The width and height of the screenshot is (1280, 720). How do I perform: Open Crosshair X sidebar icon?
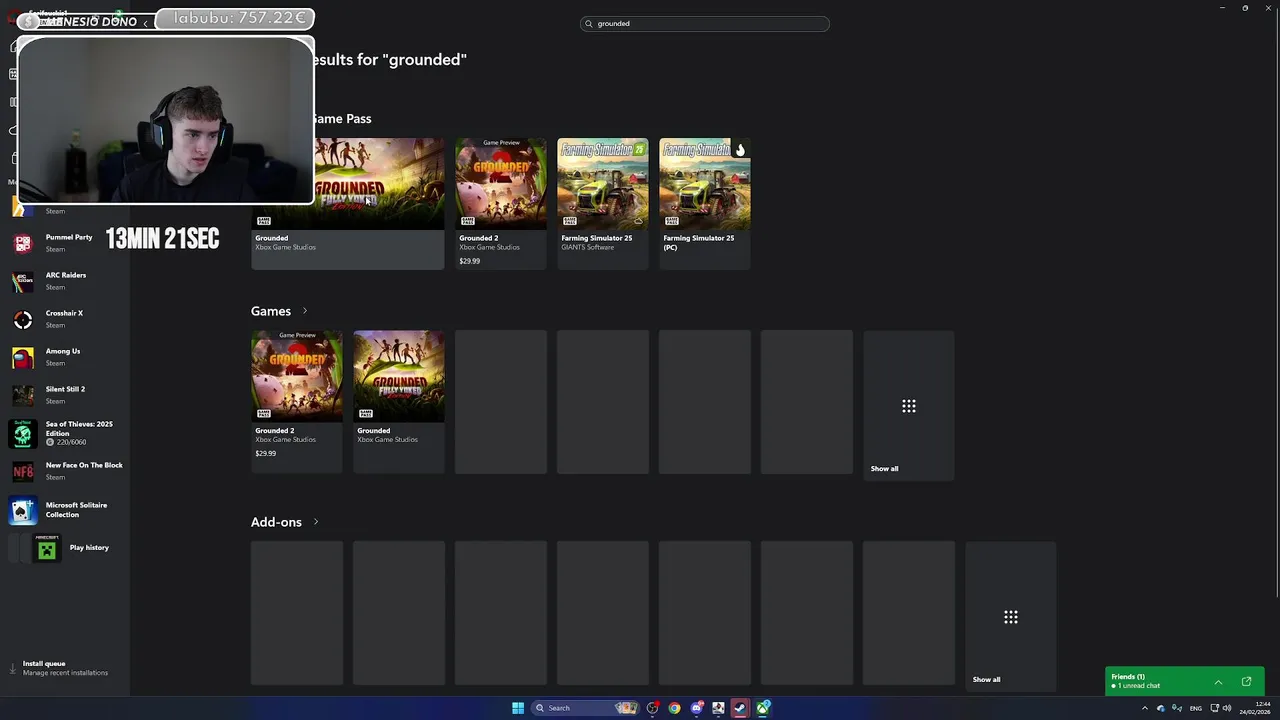(23, 319)
